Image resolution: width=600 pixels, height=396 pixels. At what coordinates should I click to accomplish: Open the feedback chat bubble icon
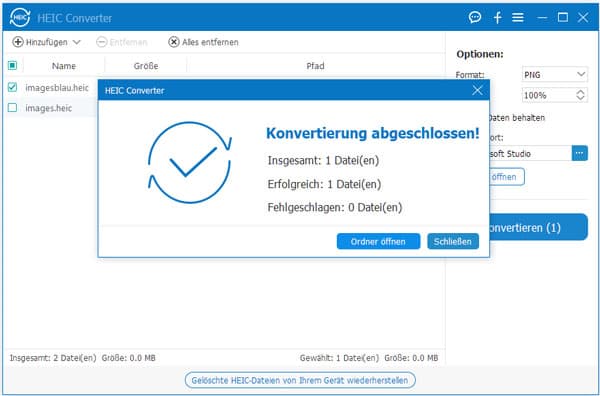click(x=475, y=17)
